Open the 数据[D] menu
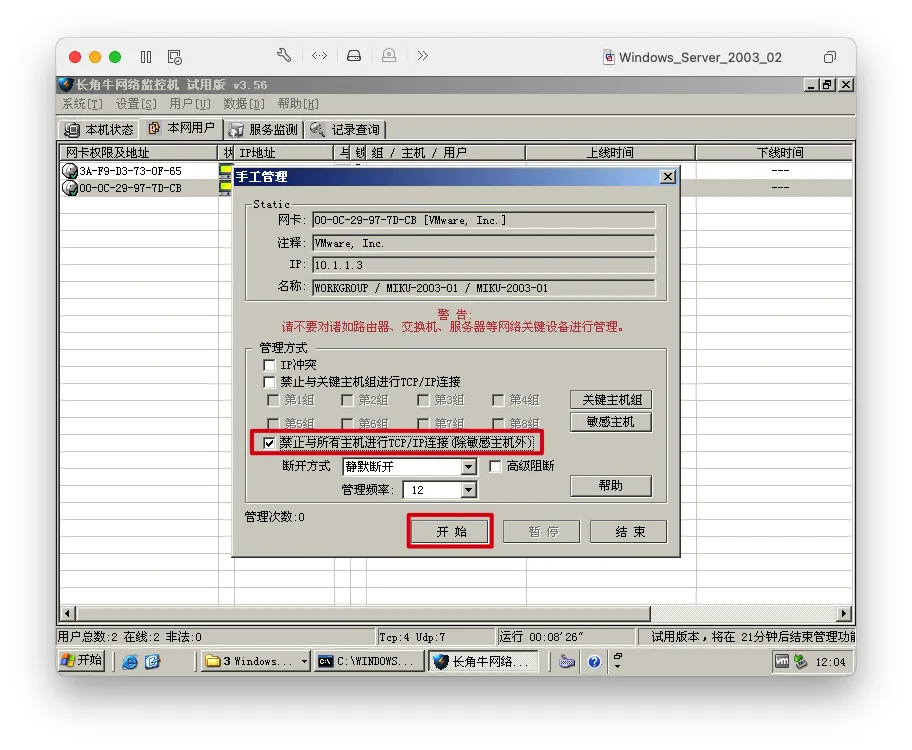Image resolution: width=912 pixels, height=750 pixels. coord(244,104)
